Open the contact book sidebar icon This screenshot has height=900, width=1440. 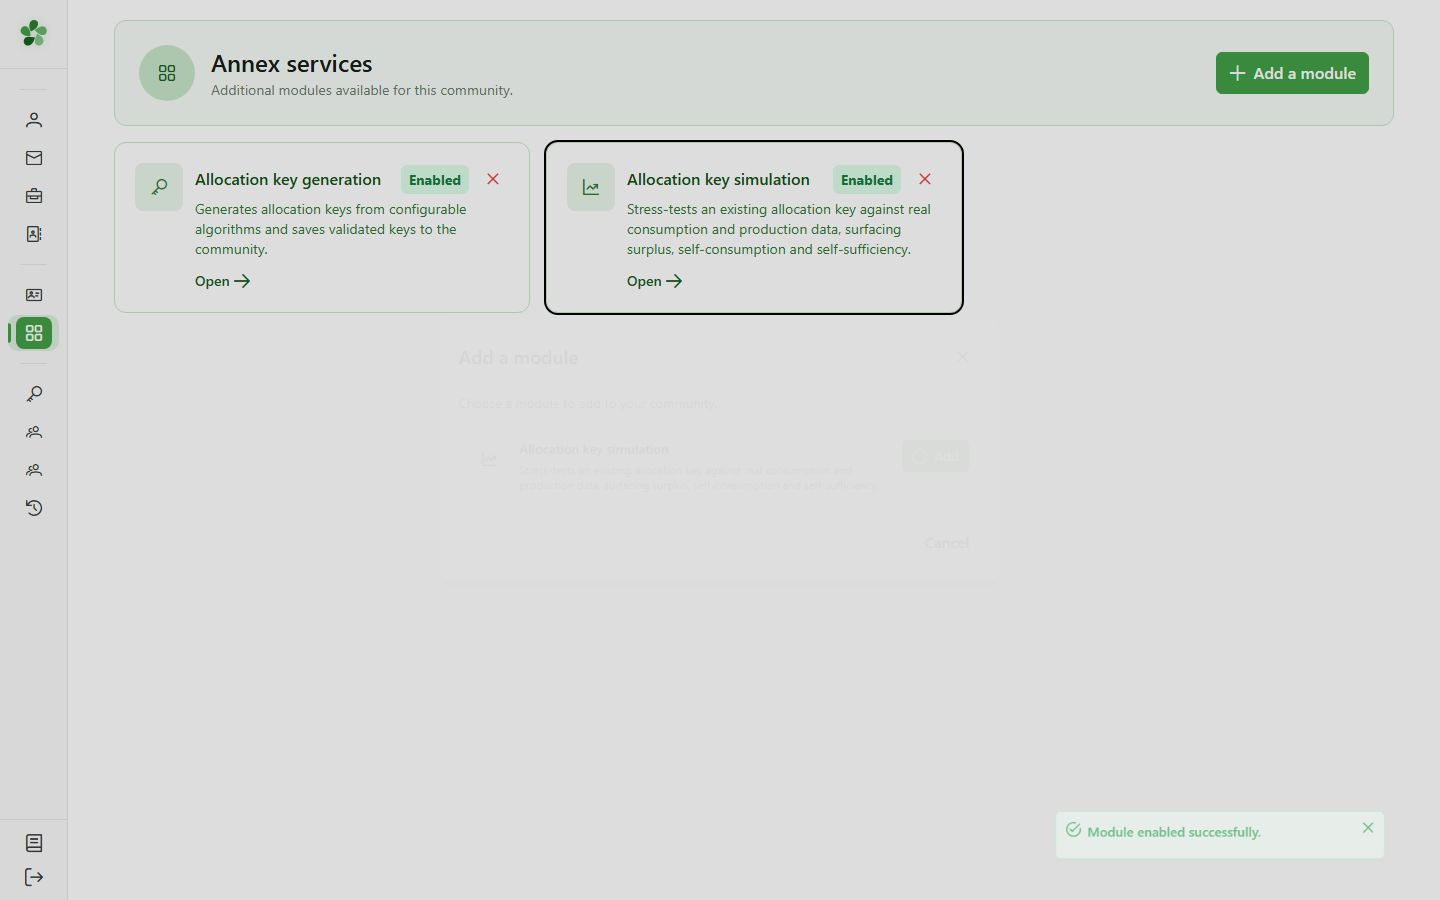[x=34, y=234]
